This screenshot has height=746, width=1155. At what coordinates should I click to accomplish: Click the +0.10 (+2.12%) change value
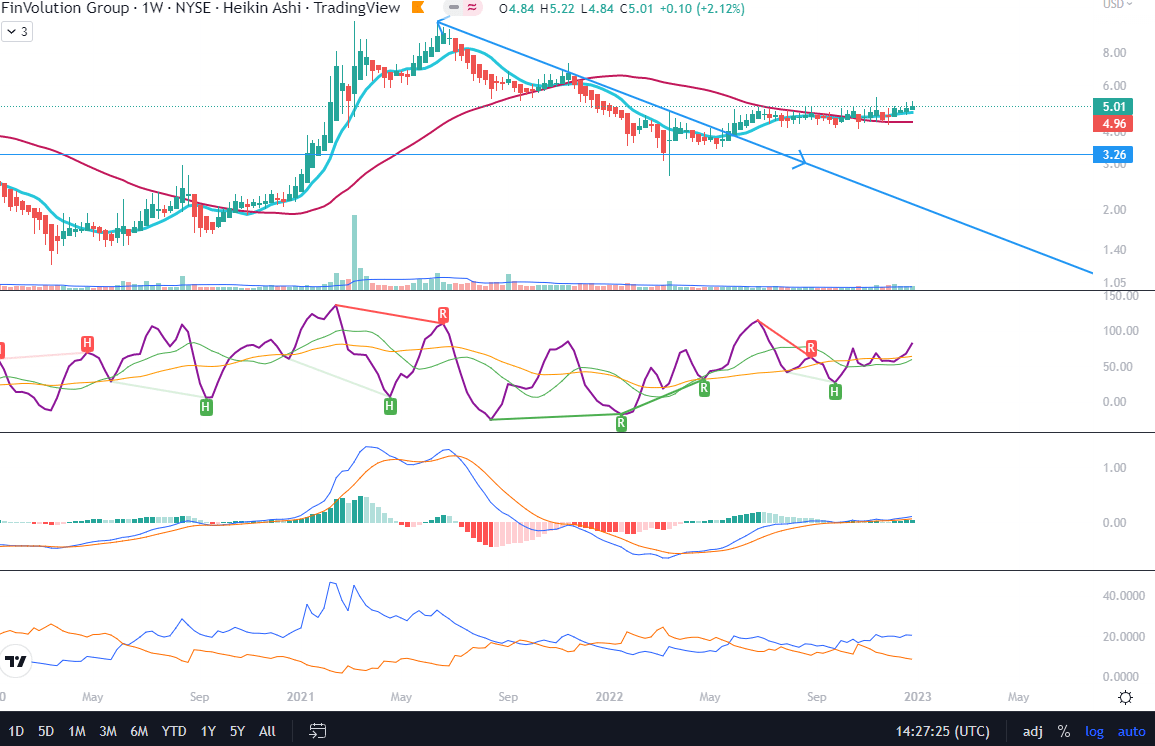click(701, 9)
